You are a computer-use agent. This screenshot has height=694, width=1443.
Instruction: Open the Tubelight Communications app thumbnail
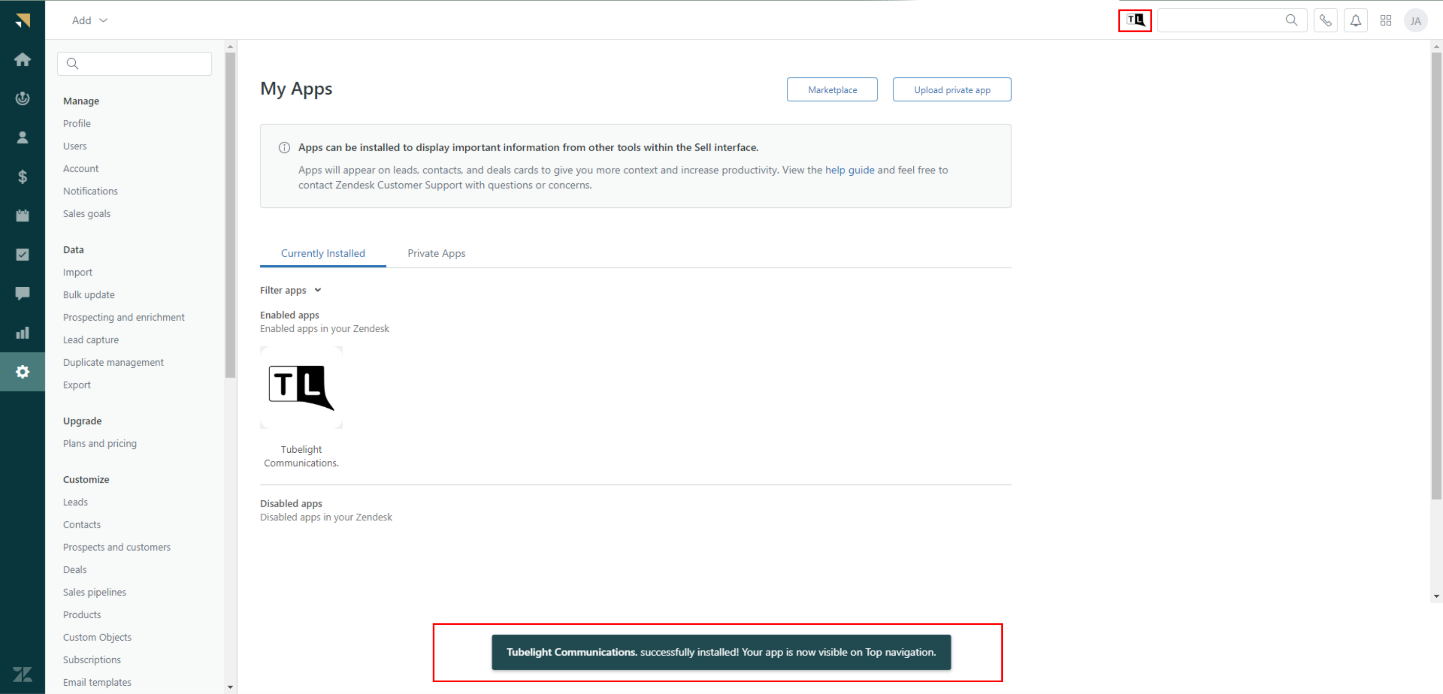301,387
